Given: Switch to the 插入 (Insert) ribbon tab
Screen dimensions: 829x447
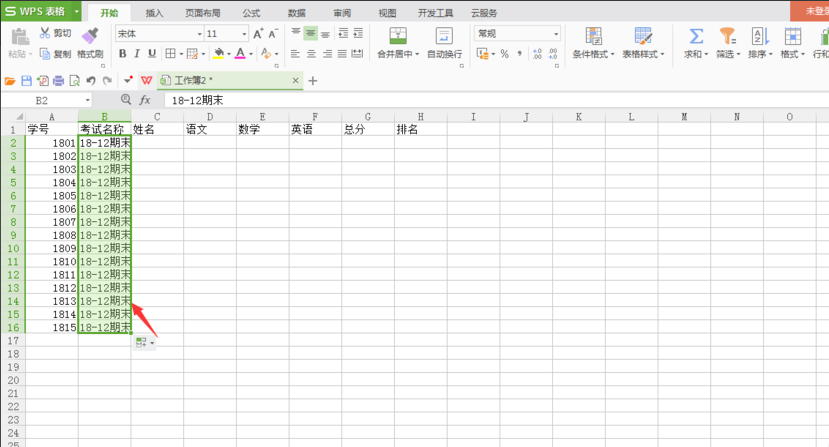Looking at the screenshot, I should coord(154,13).
